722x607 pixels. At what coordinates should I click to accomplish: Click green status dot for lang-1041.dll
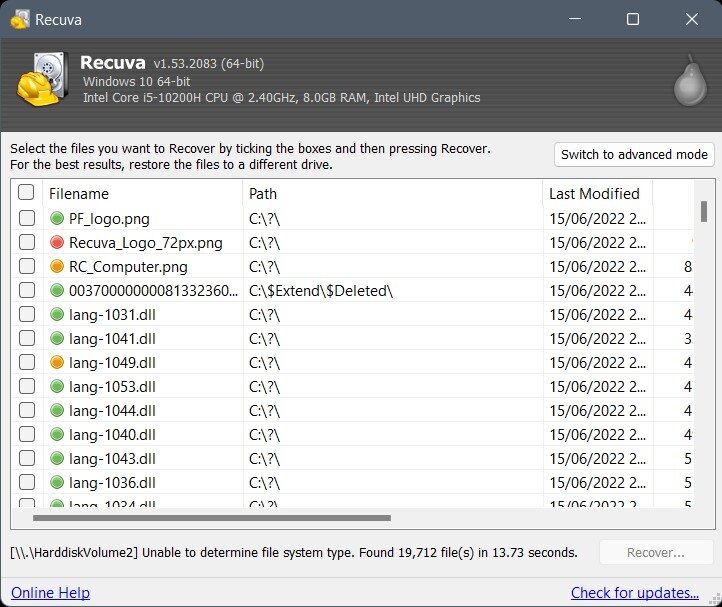(x=57, y=338)
